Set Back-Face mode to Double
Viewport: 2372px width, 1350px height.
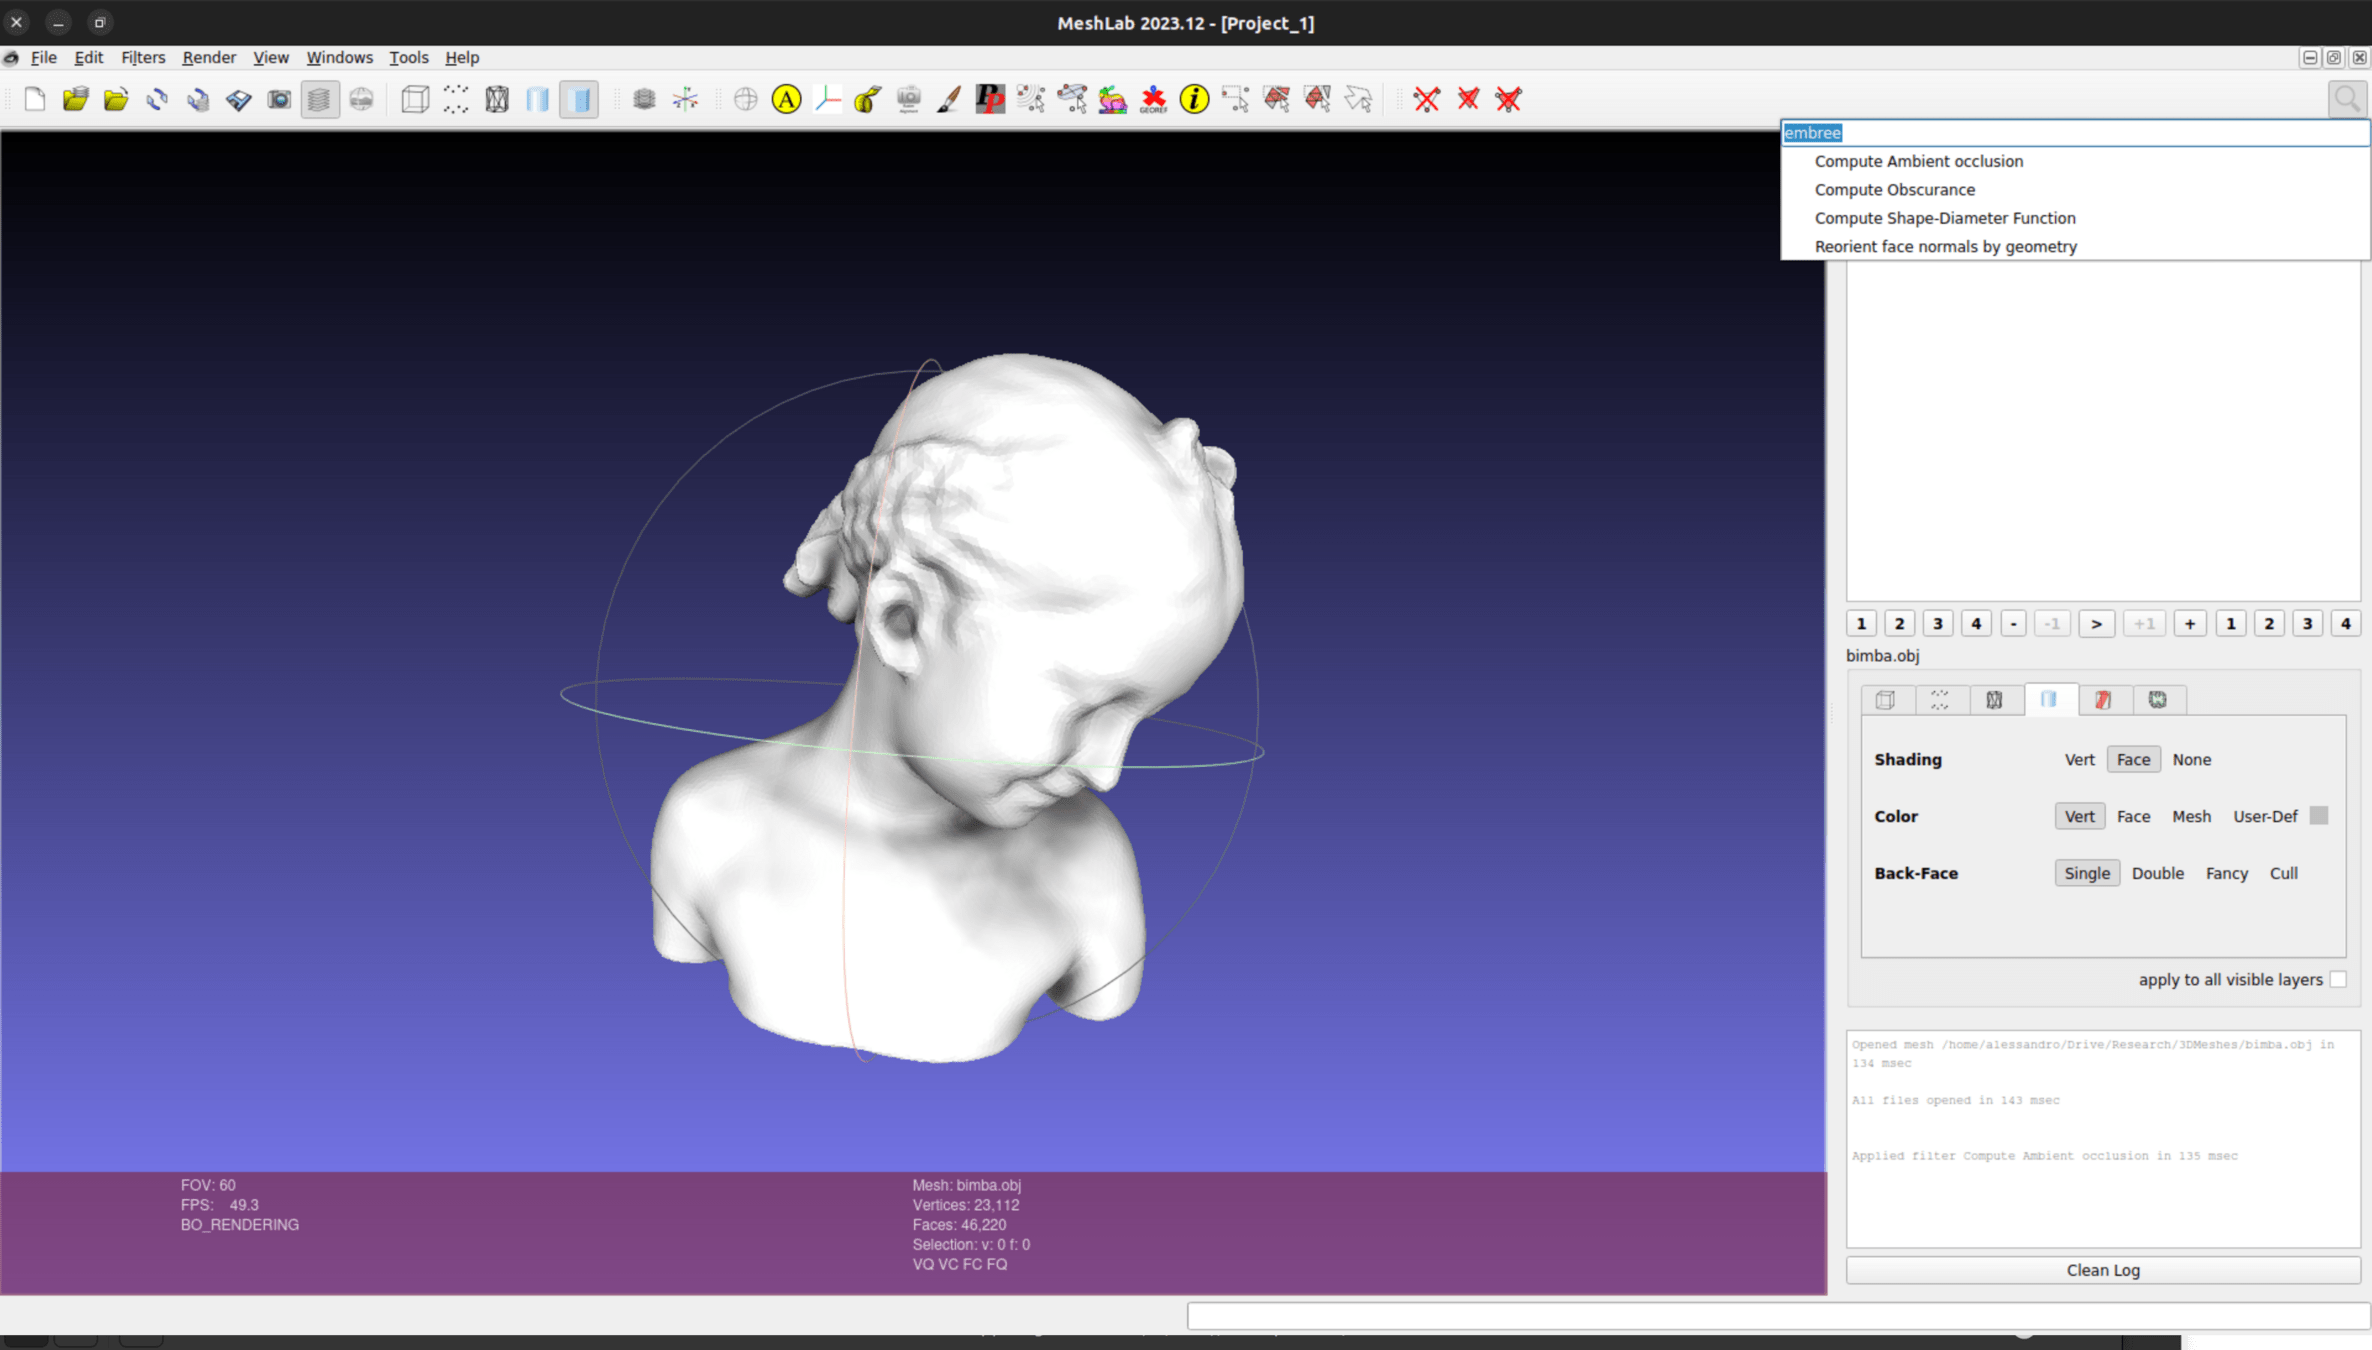coord(2157,873)
